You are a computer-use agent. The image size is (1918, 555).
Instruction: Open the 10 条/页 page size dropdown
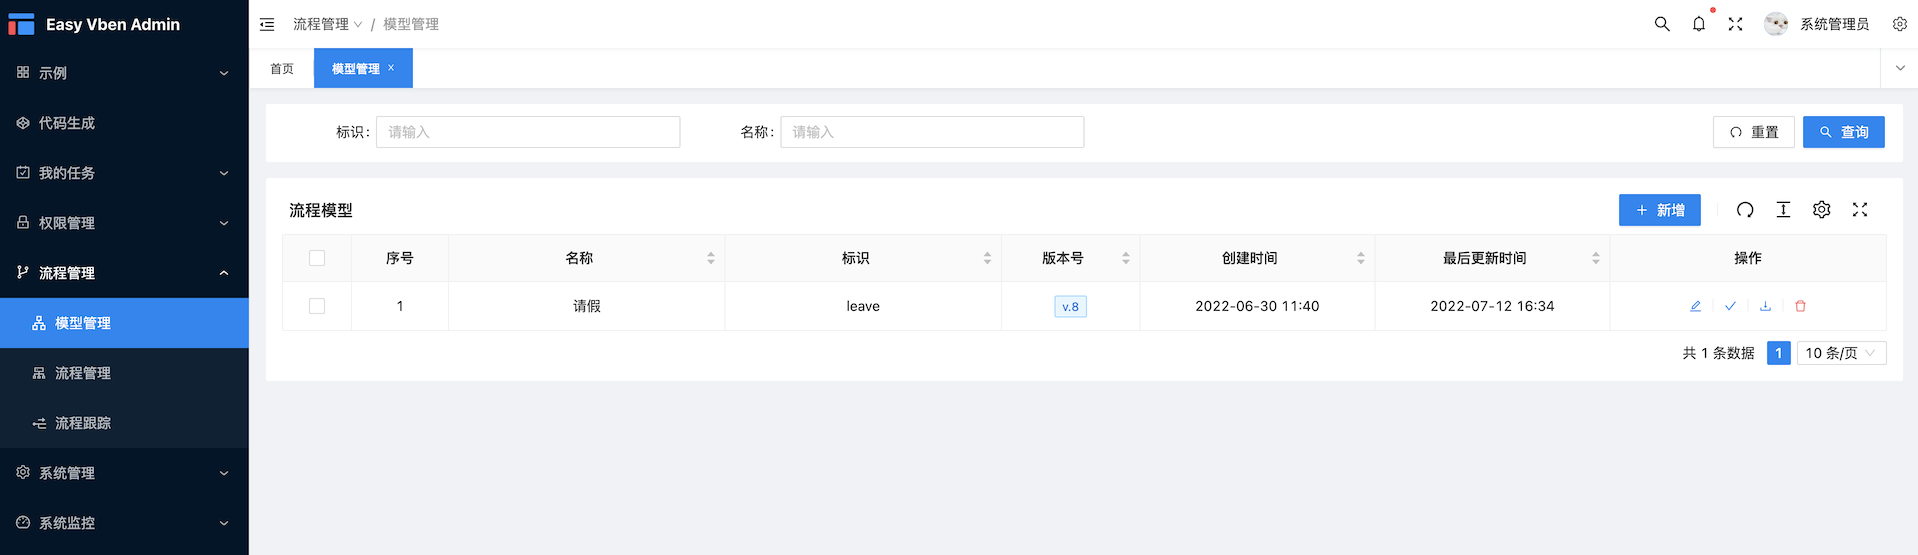pyautogui.click(x=1841, y=353)
